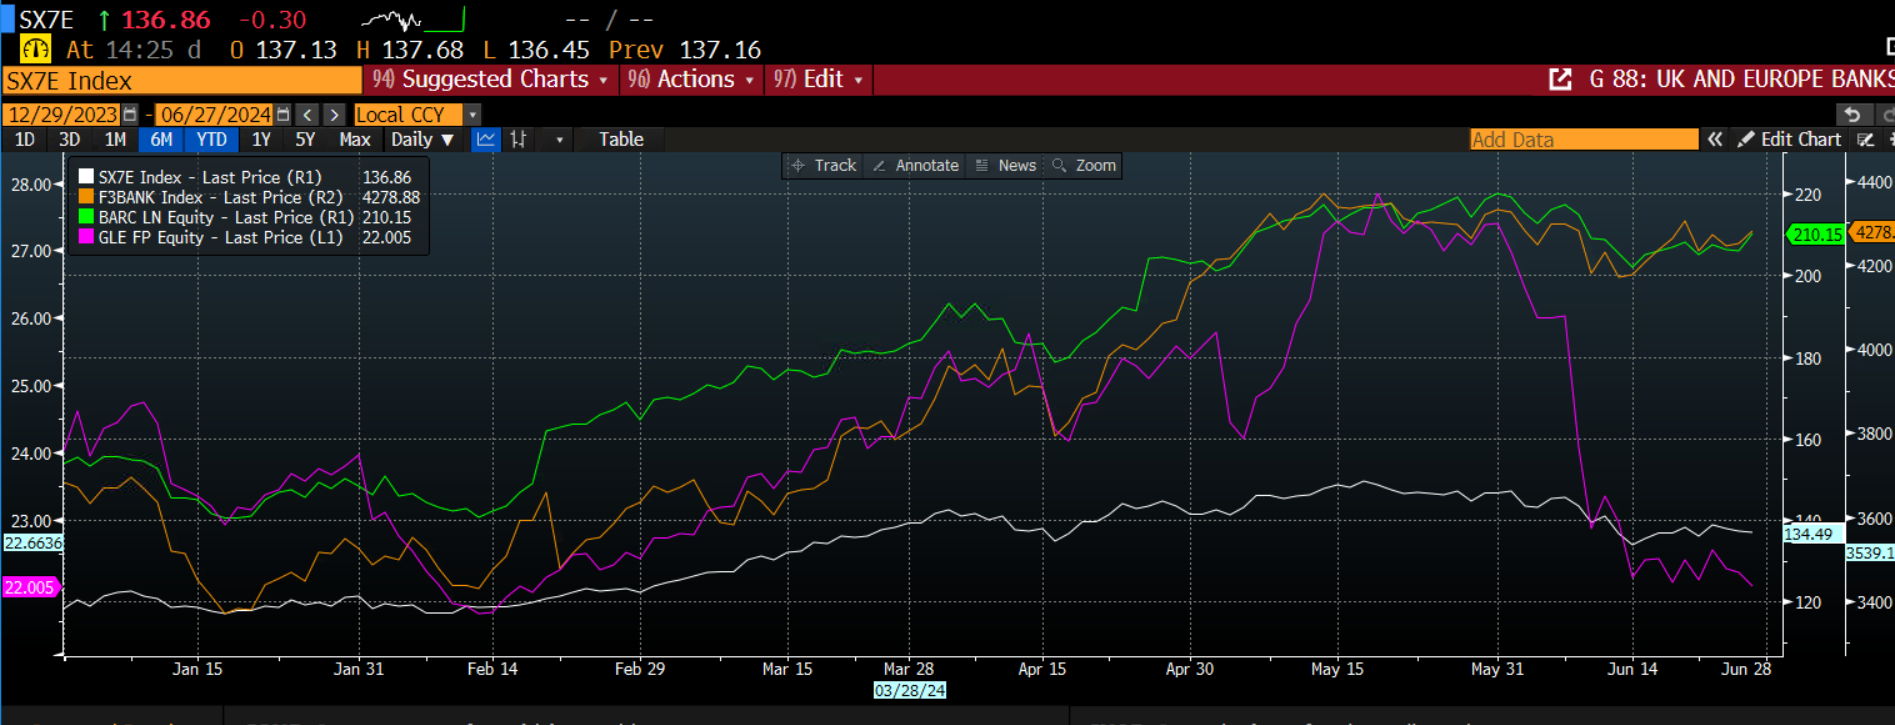Open the Daily frequency dropdown

point(422,140)
